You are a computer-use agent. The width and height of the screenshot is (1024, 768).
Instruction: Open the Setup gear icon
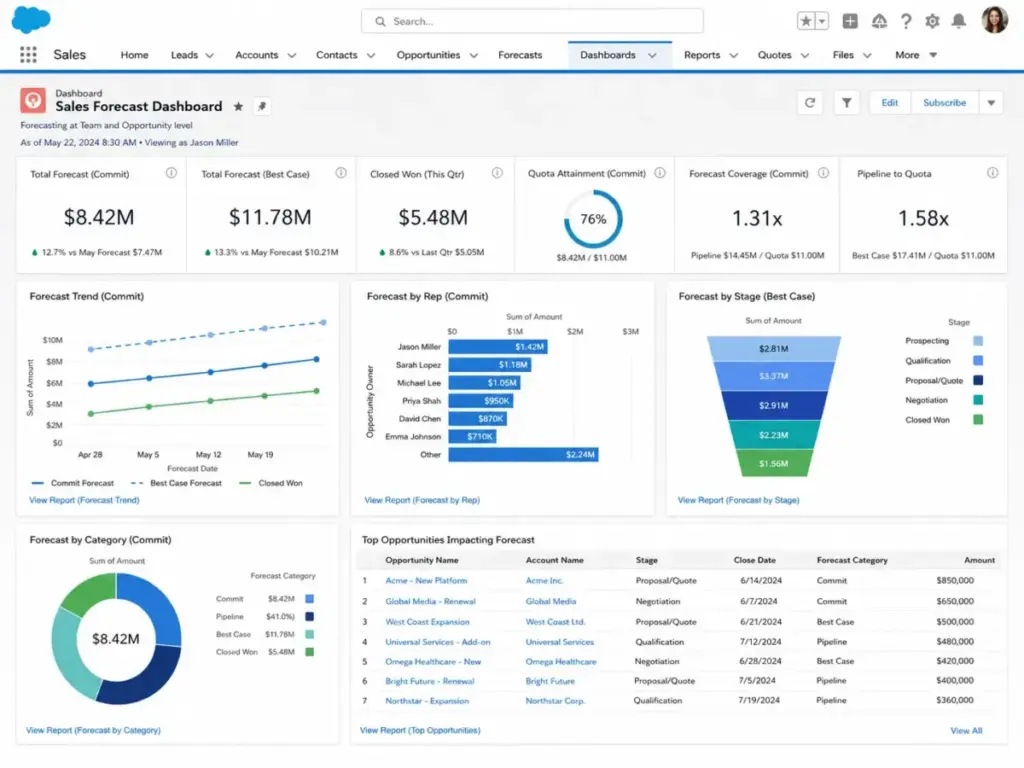[x=932, y=22]
